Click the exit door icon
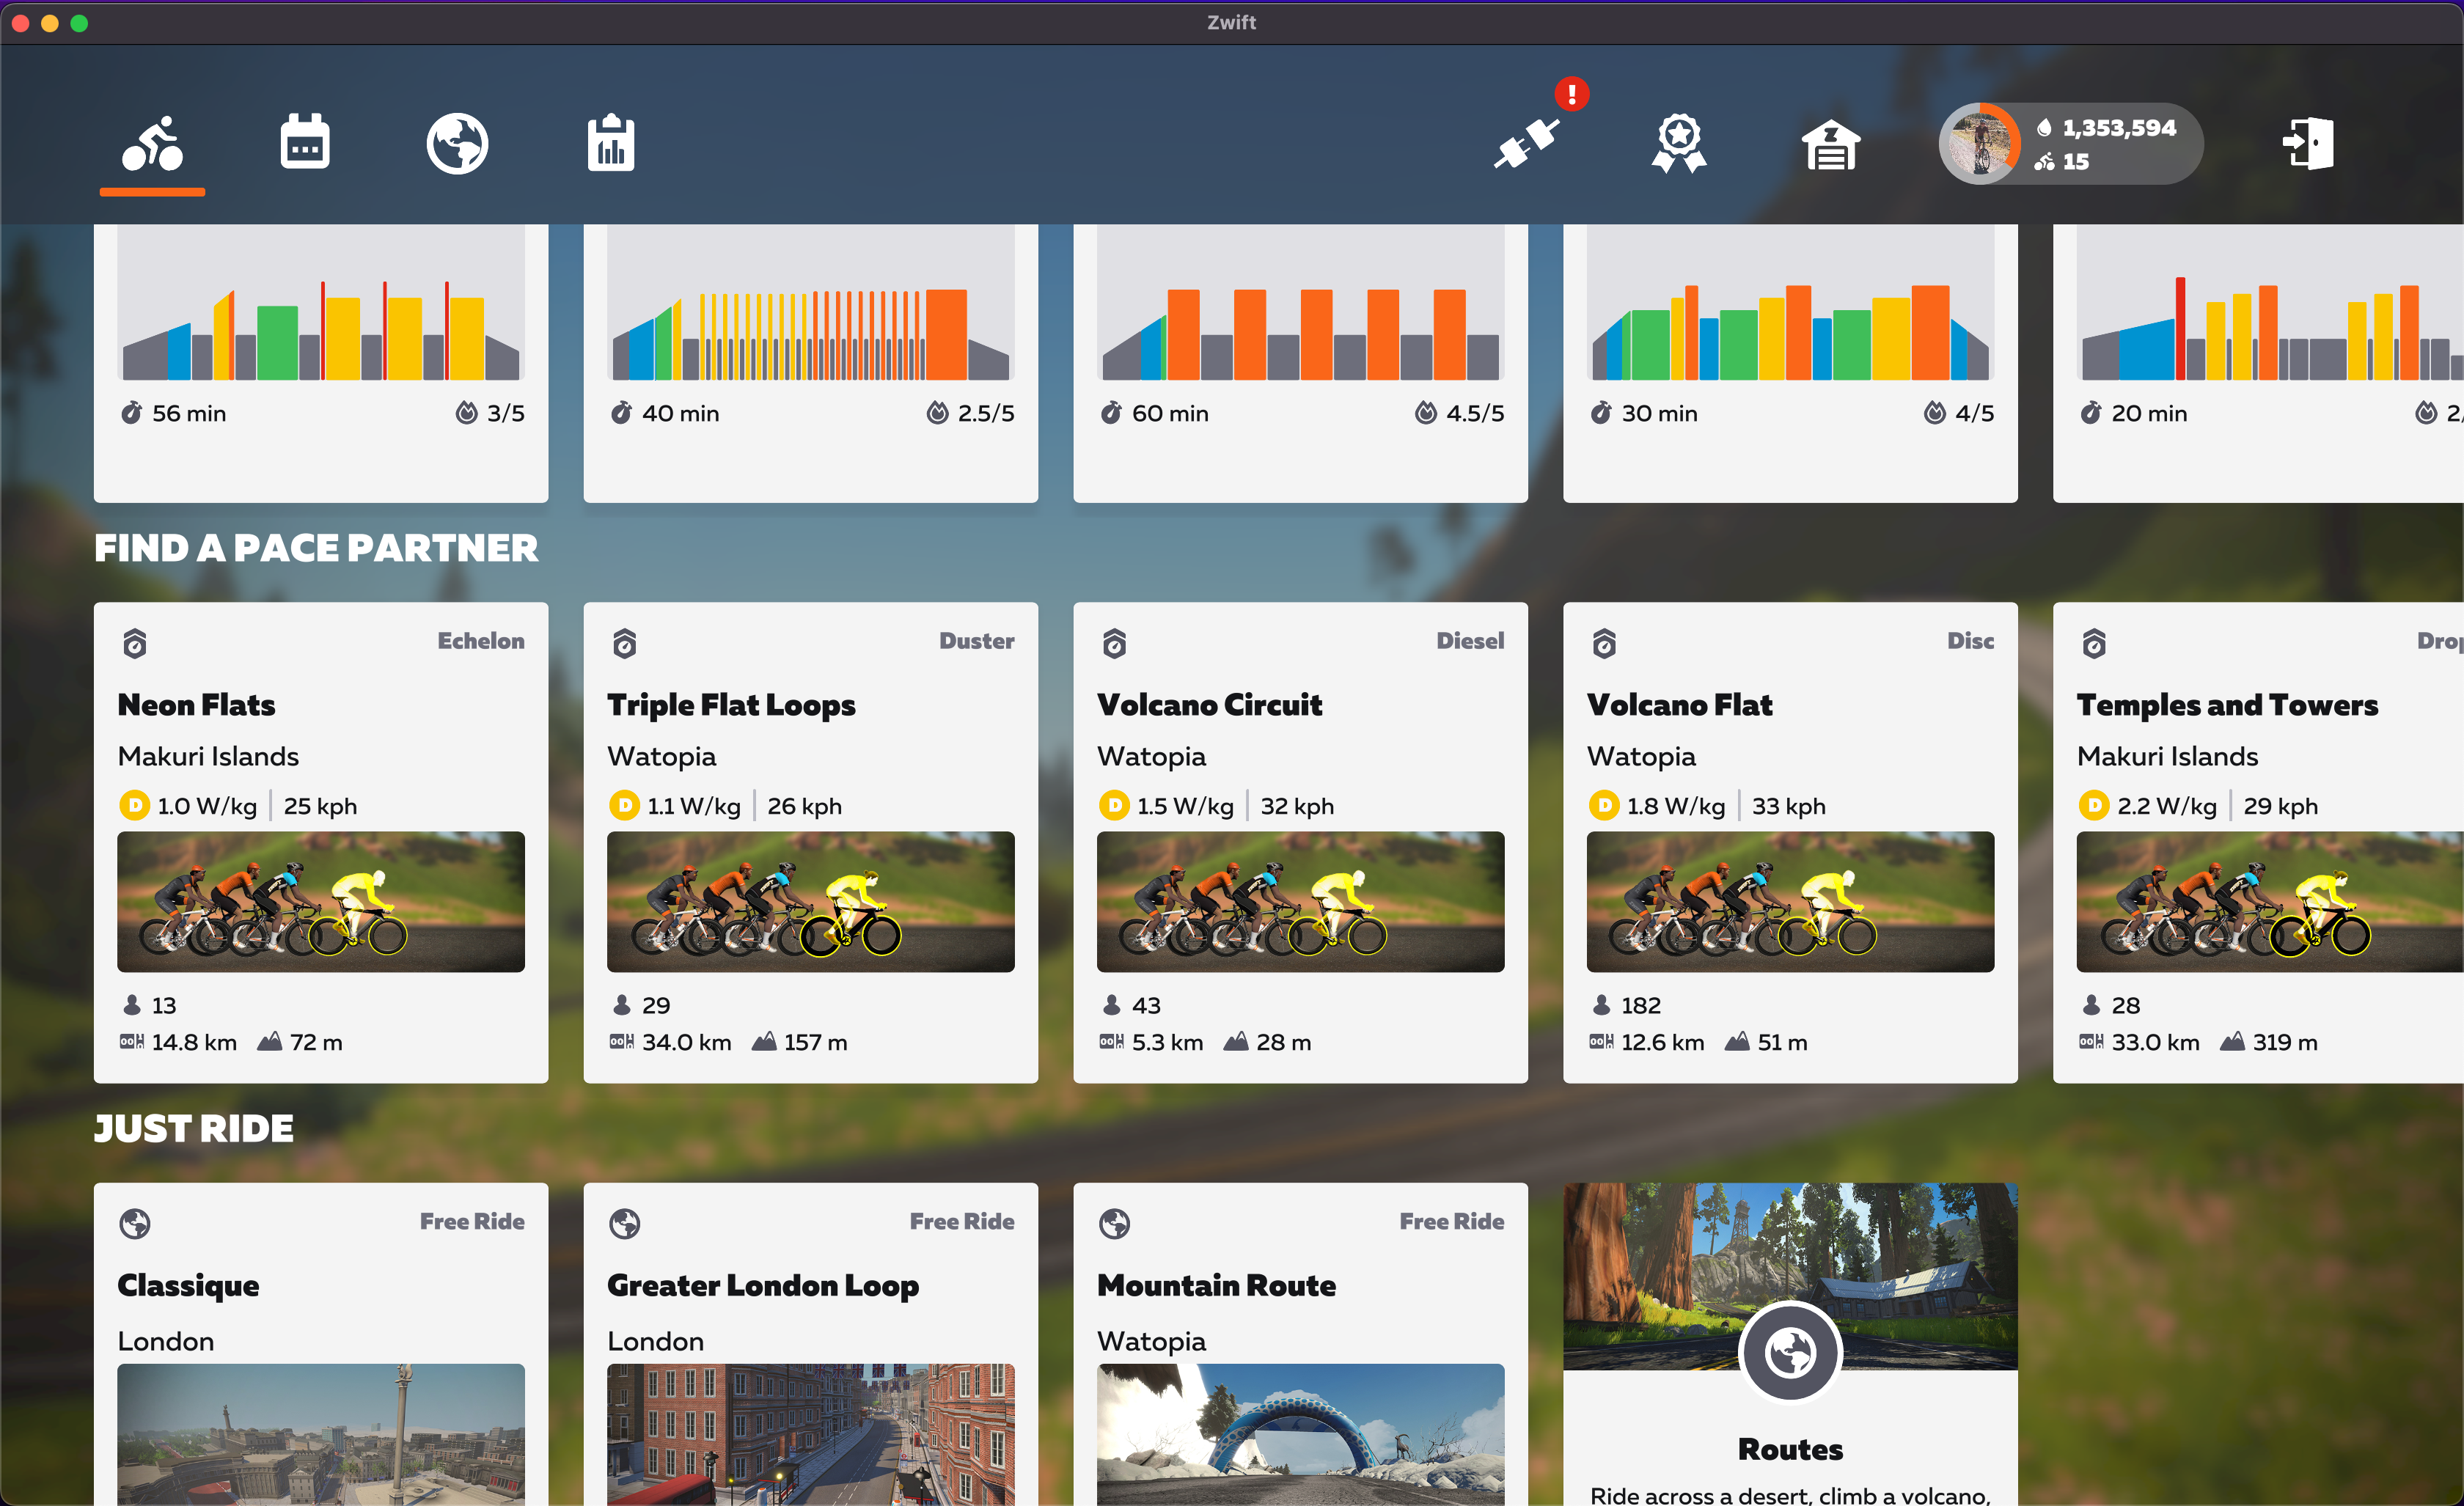This screenshot has width=2464, height=1506. click(2307, 144)
